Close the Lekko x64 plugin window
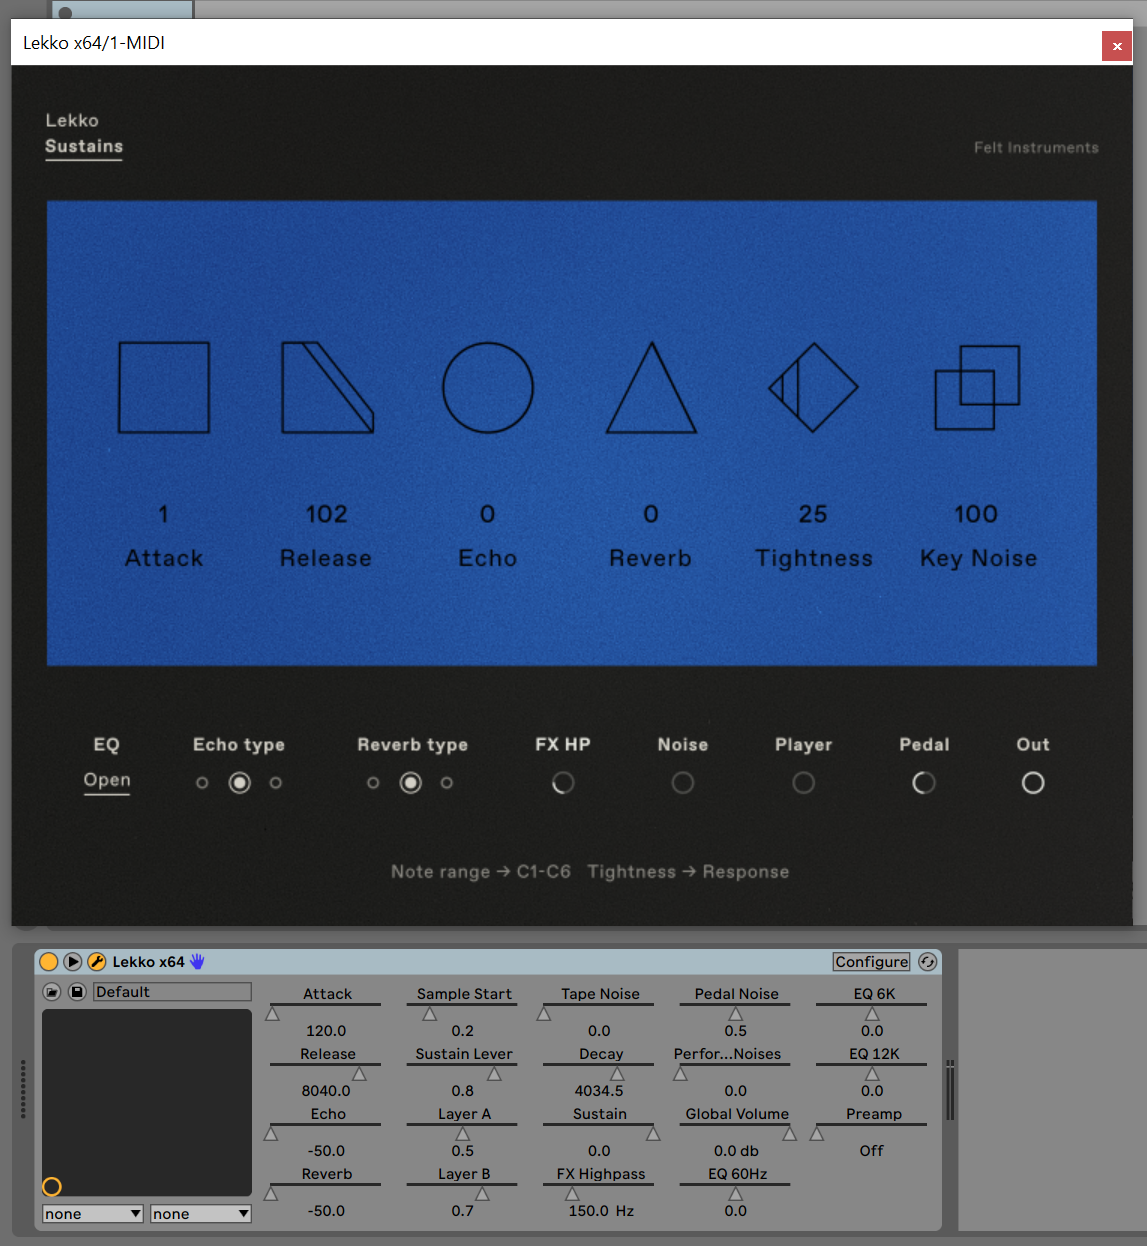Screen dimensions: 1147x1246 point(1117,46)
